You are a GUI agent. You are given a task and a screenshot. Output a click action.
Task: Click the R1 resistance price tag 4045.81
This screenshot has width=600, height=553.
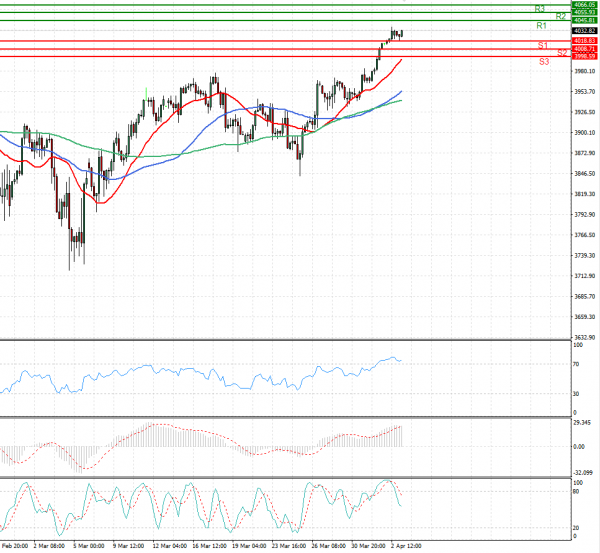click(x=584, y=20)
